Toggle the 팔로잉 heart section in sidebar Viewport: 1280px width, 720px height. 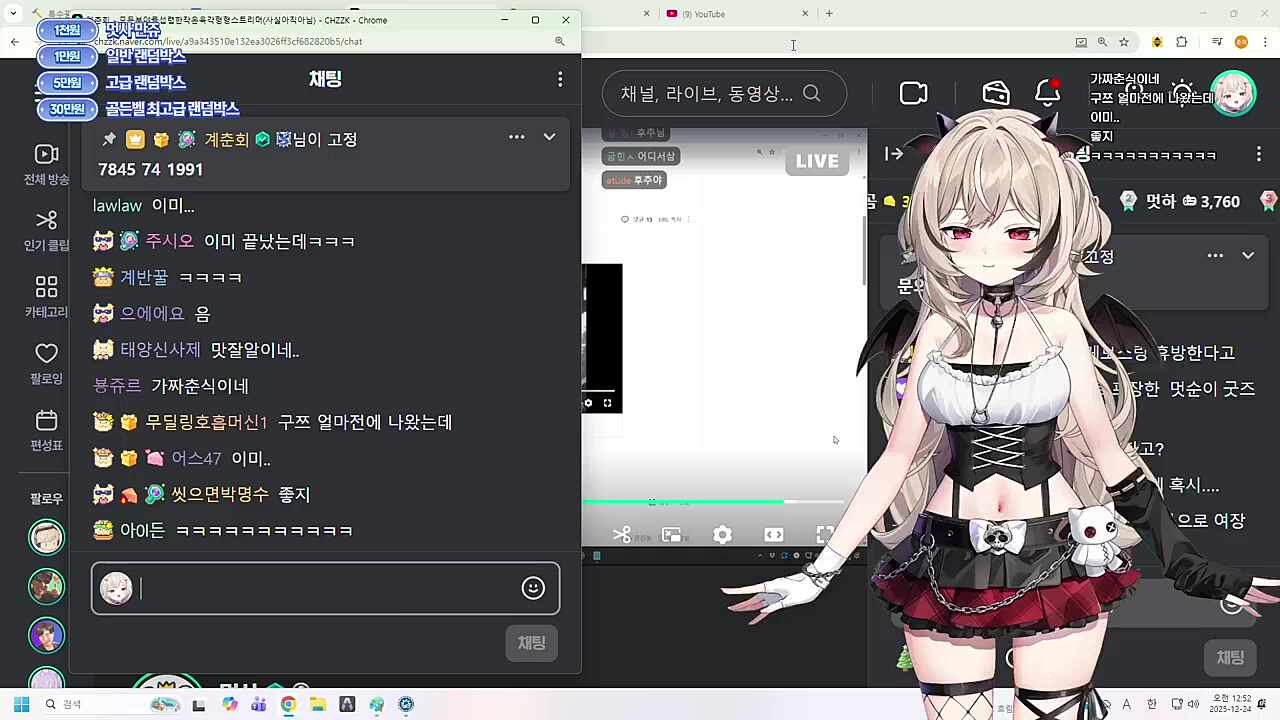[x=46, y=353]
